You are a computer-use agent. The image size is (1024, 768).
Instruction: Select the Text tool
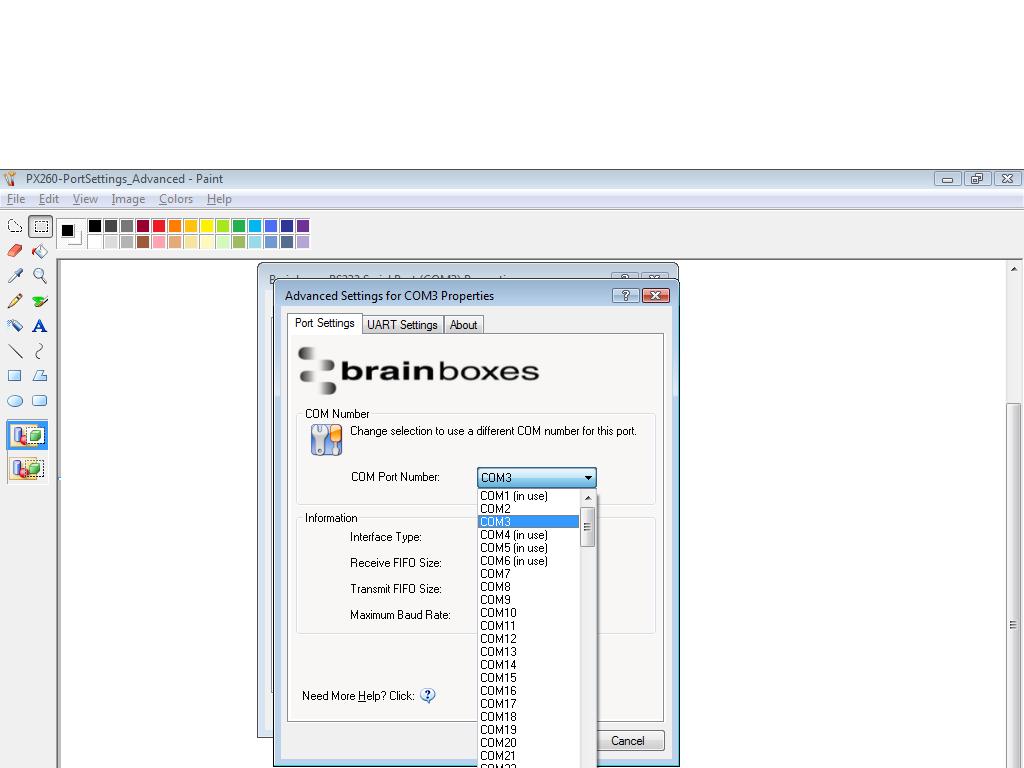[x=40, y=325]
